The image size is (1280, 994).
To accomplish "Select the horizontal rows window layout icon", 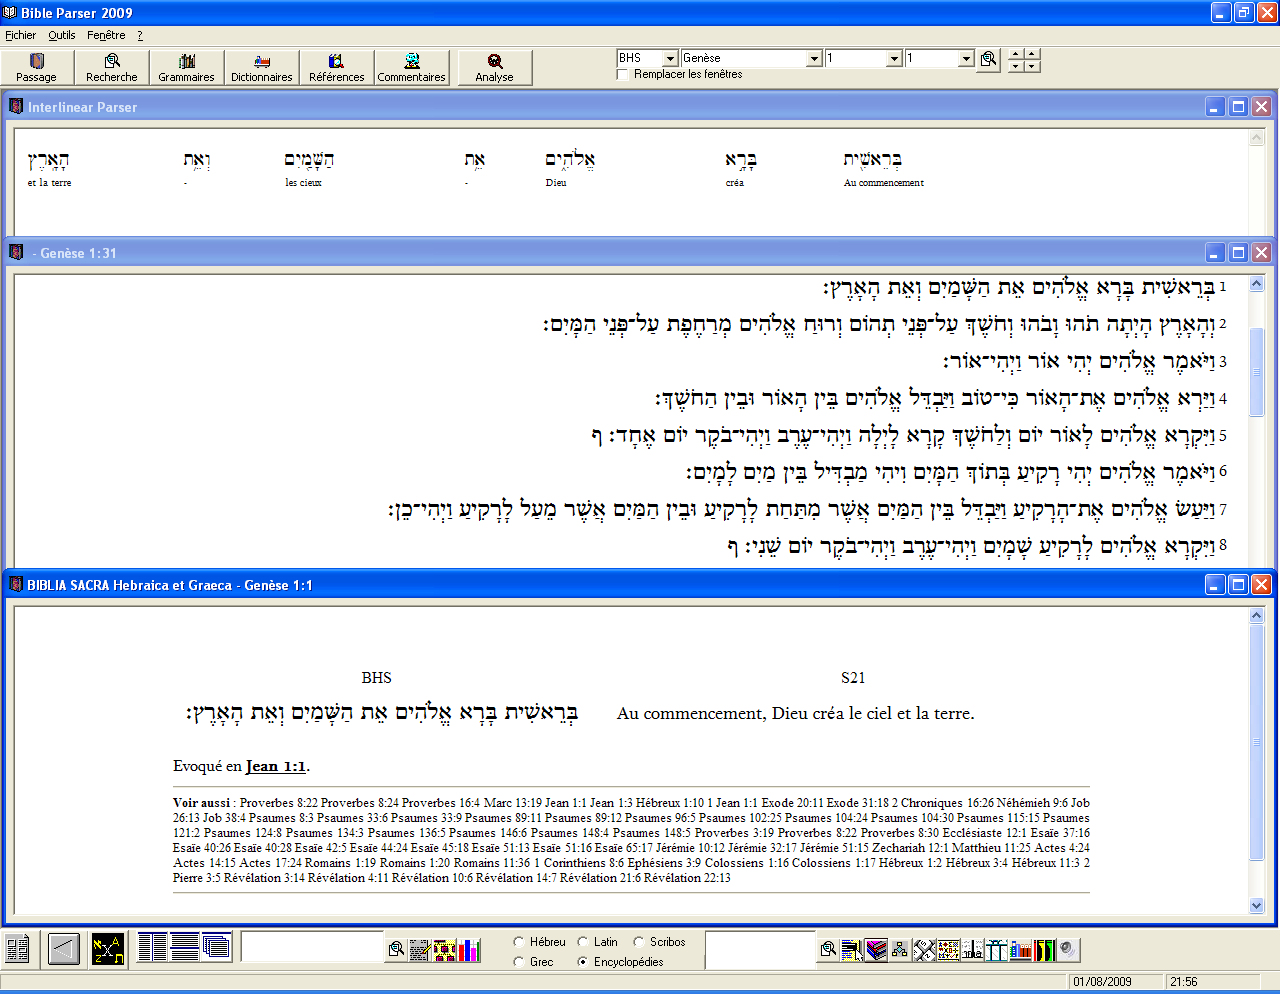I will pos(185,946).
